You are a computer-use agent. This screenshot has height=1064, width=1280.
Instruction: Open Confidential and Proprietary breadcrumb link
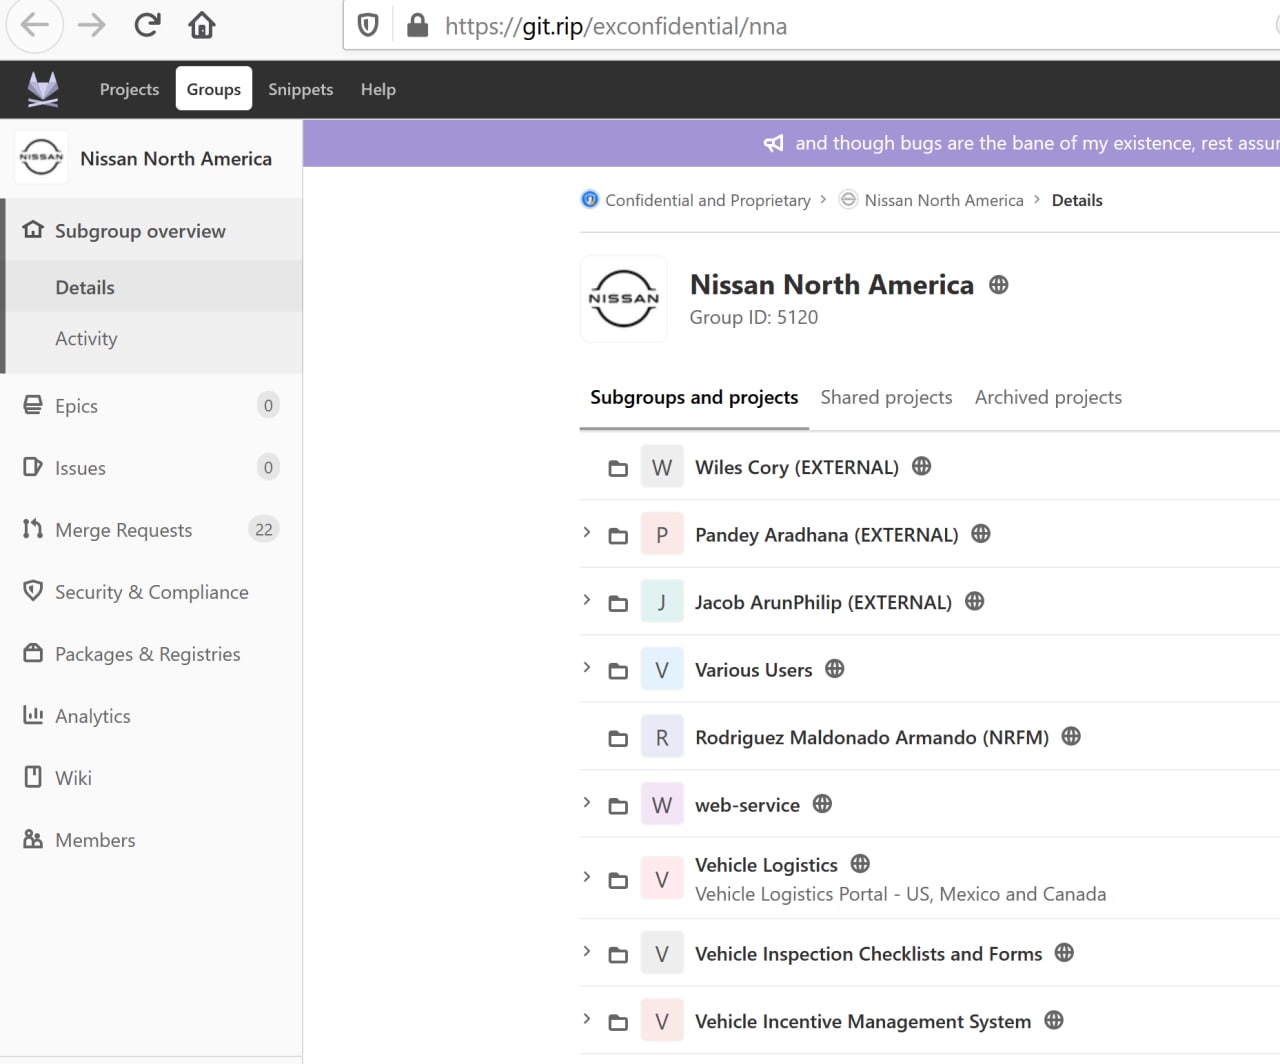[708, 200]
